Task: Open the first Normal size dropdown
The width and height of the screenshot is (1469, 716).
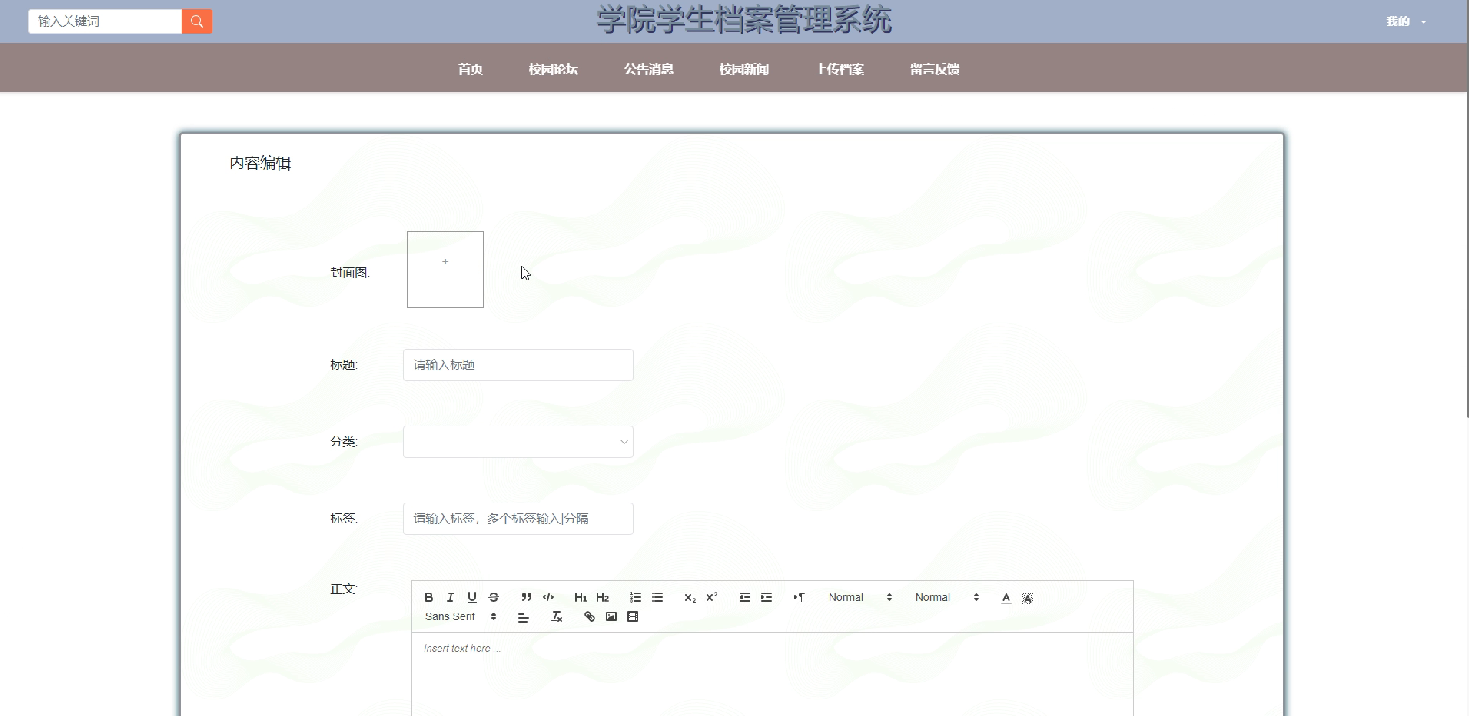Action: click(x=860, y=597)
